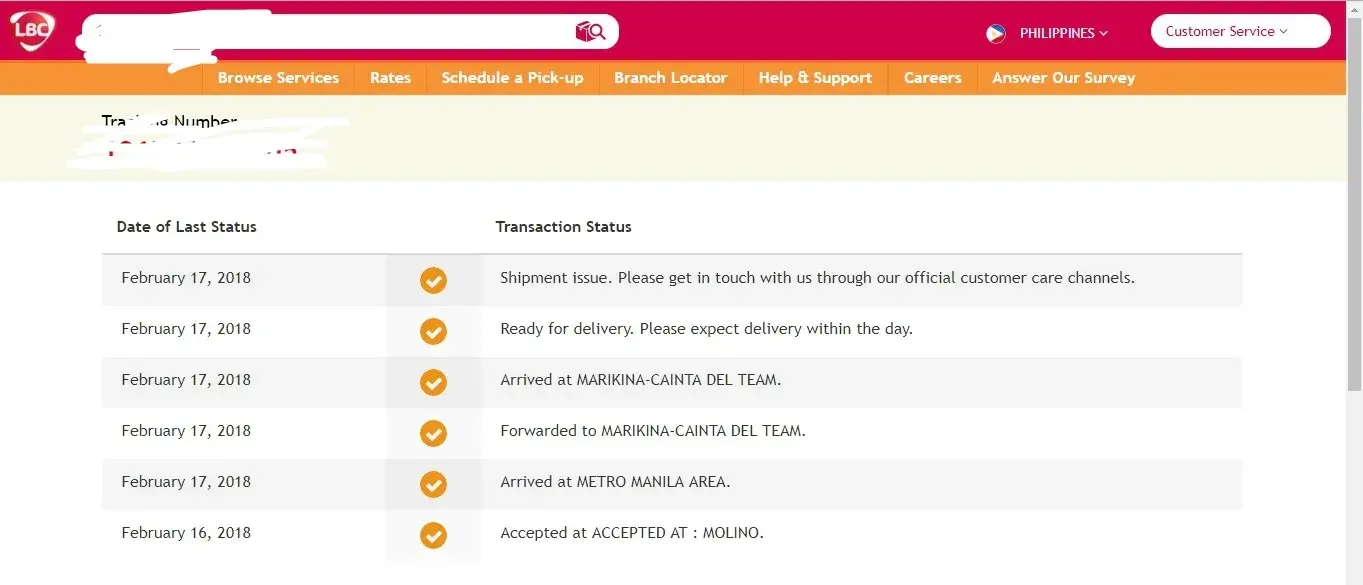Expand the Customer Service dropdown
Viewport: 1363px width, 585px height.
click(1239, 31)
